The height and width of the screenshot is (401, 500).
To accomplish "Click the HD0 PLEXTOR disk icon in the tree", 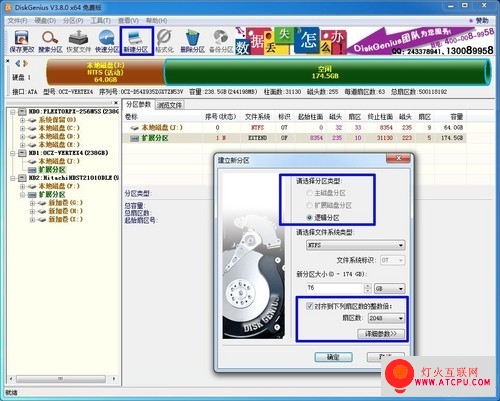I will [22, 111].
